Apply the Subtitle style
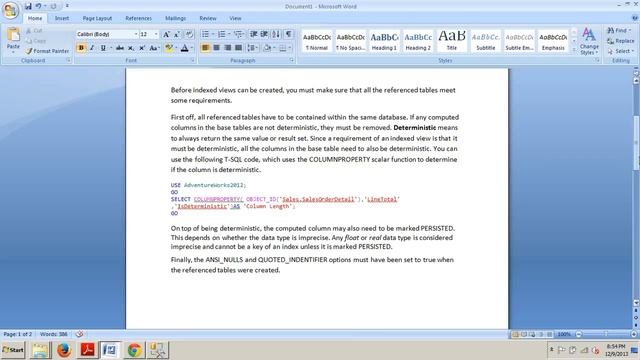The width and height of the screenshot is (640, 360). [x=486, y=41]
